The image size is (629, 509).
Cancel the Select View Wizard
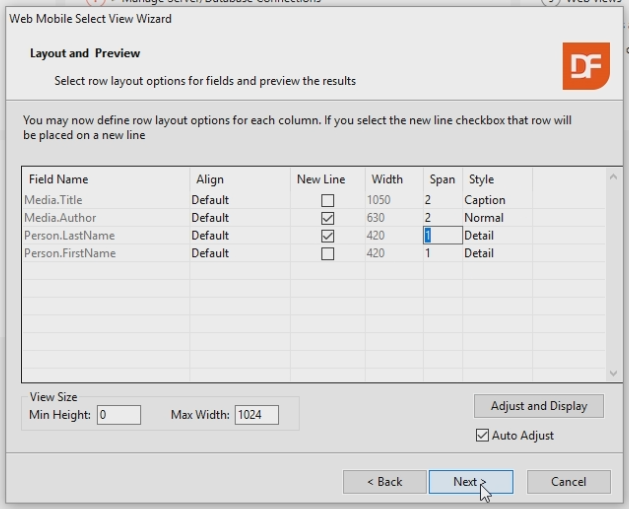[x=568, y=482]
